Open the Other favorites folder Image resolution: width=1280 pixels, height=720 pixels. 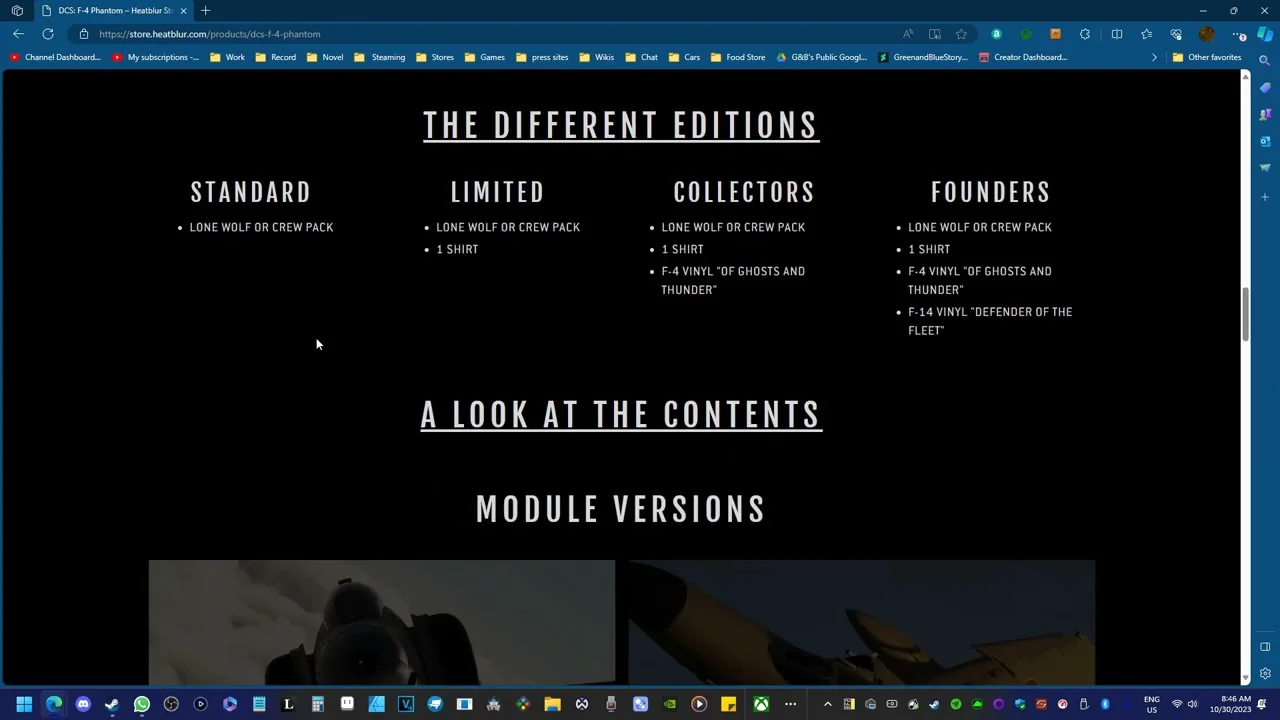tap(1207, 57)
